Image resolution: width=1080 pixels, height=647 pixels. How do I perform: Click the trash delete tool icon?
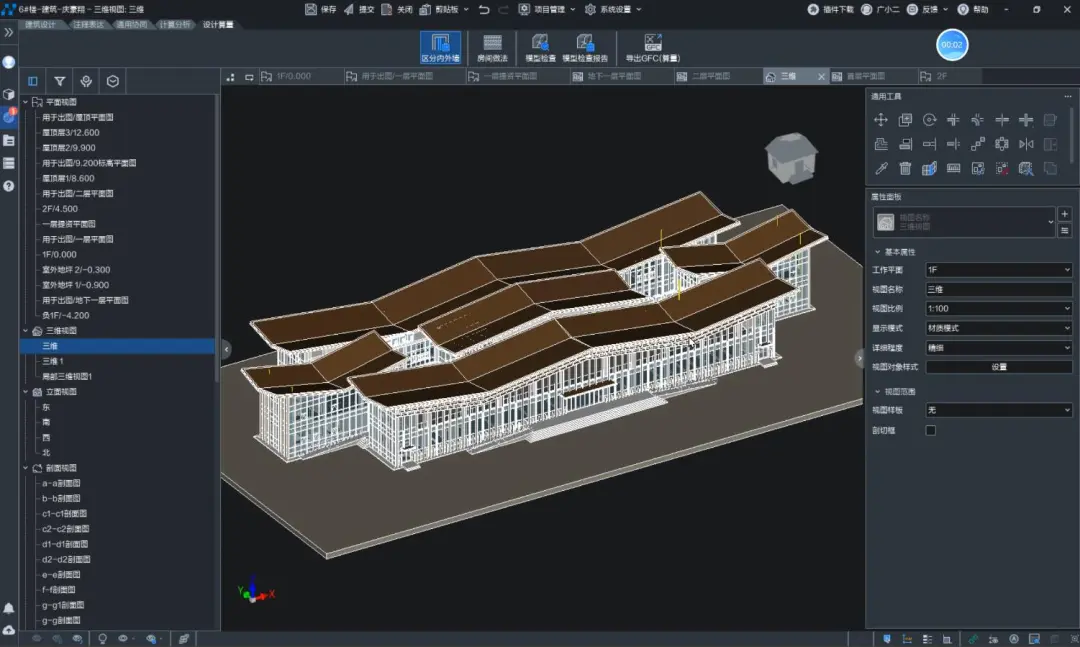[x=905, y=168]
